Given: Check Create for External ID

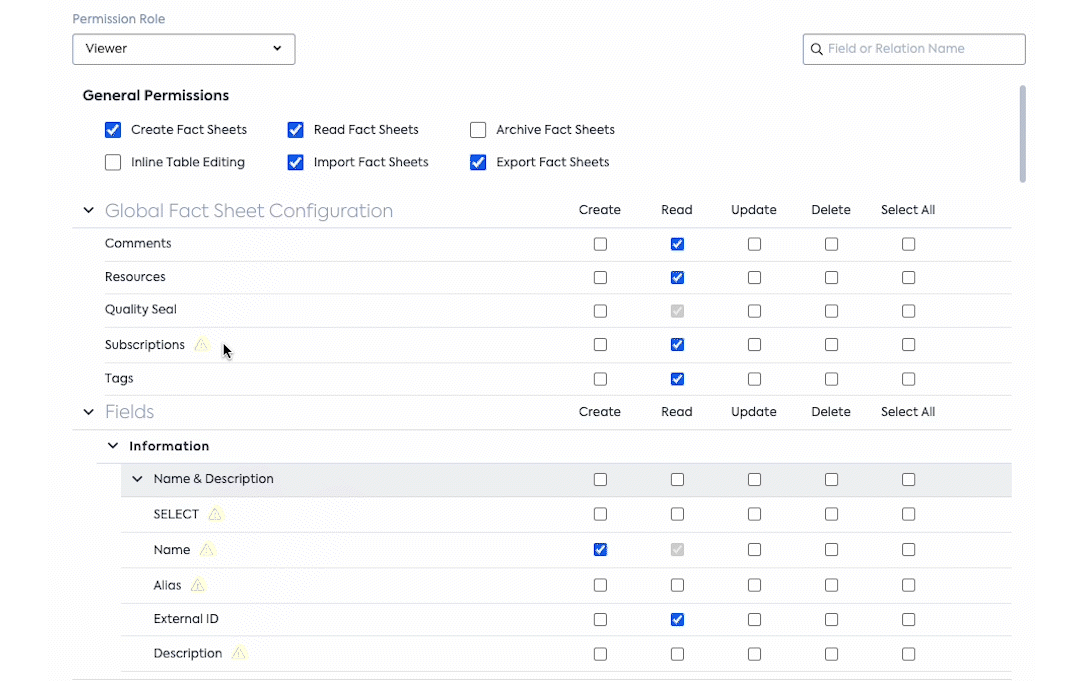Looking at the screenshot, I should 600,620.
